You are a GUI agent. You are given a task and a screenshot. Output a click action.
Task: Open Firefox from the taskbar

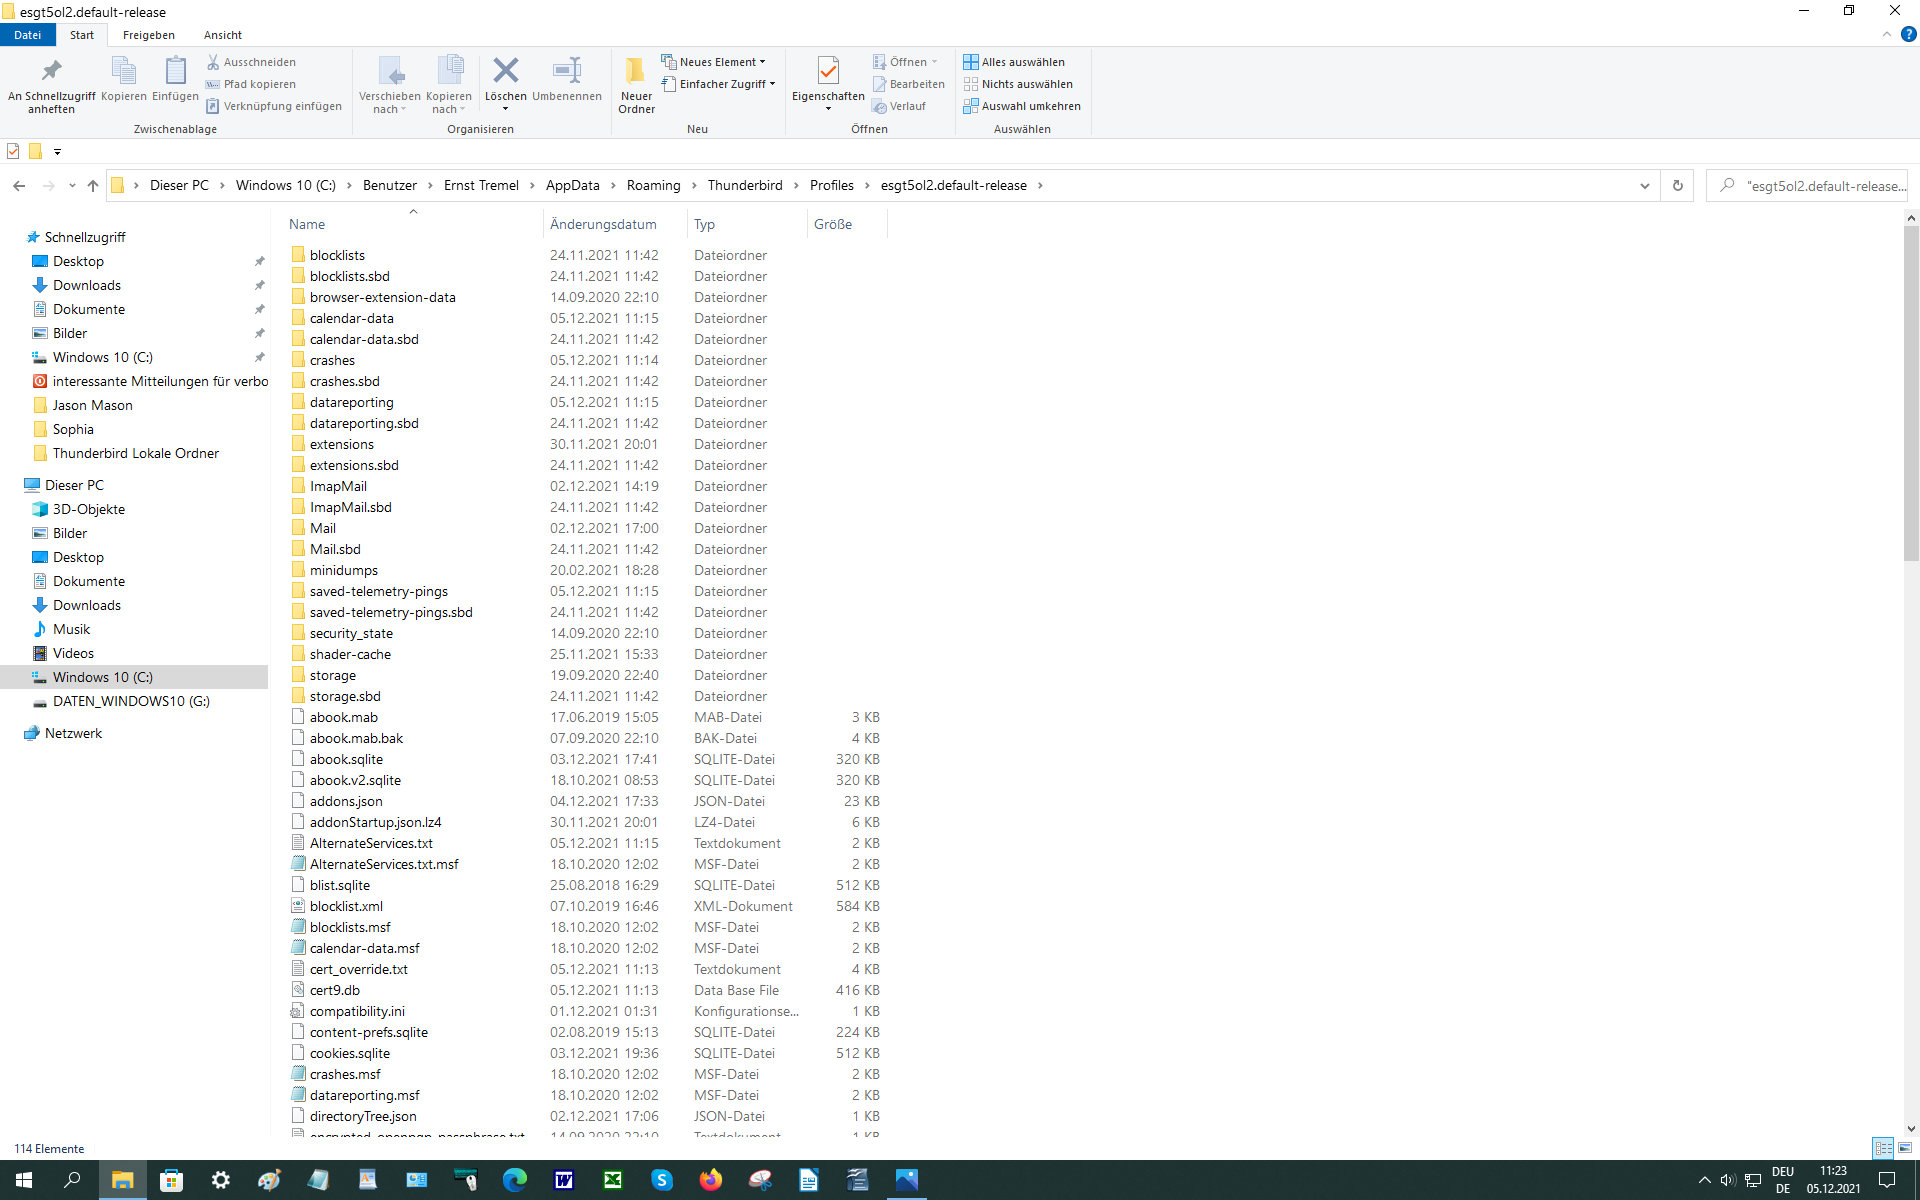[711, 1180]
